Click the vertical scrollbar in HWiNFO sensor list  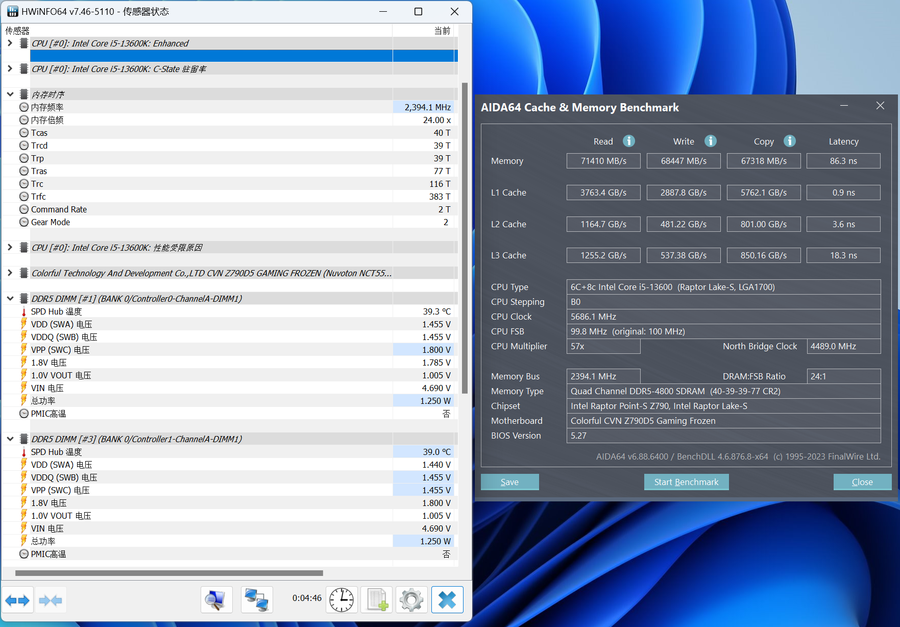tap(464, 238)
